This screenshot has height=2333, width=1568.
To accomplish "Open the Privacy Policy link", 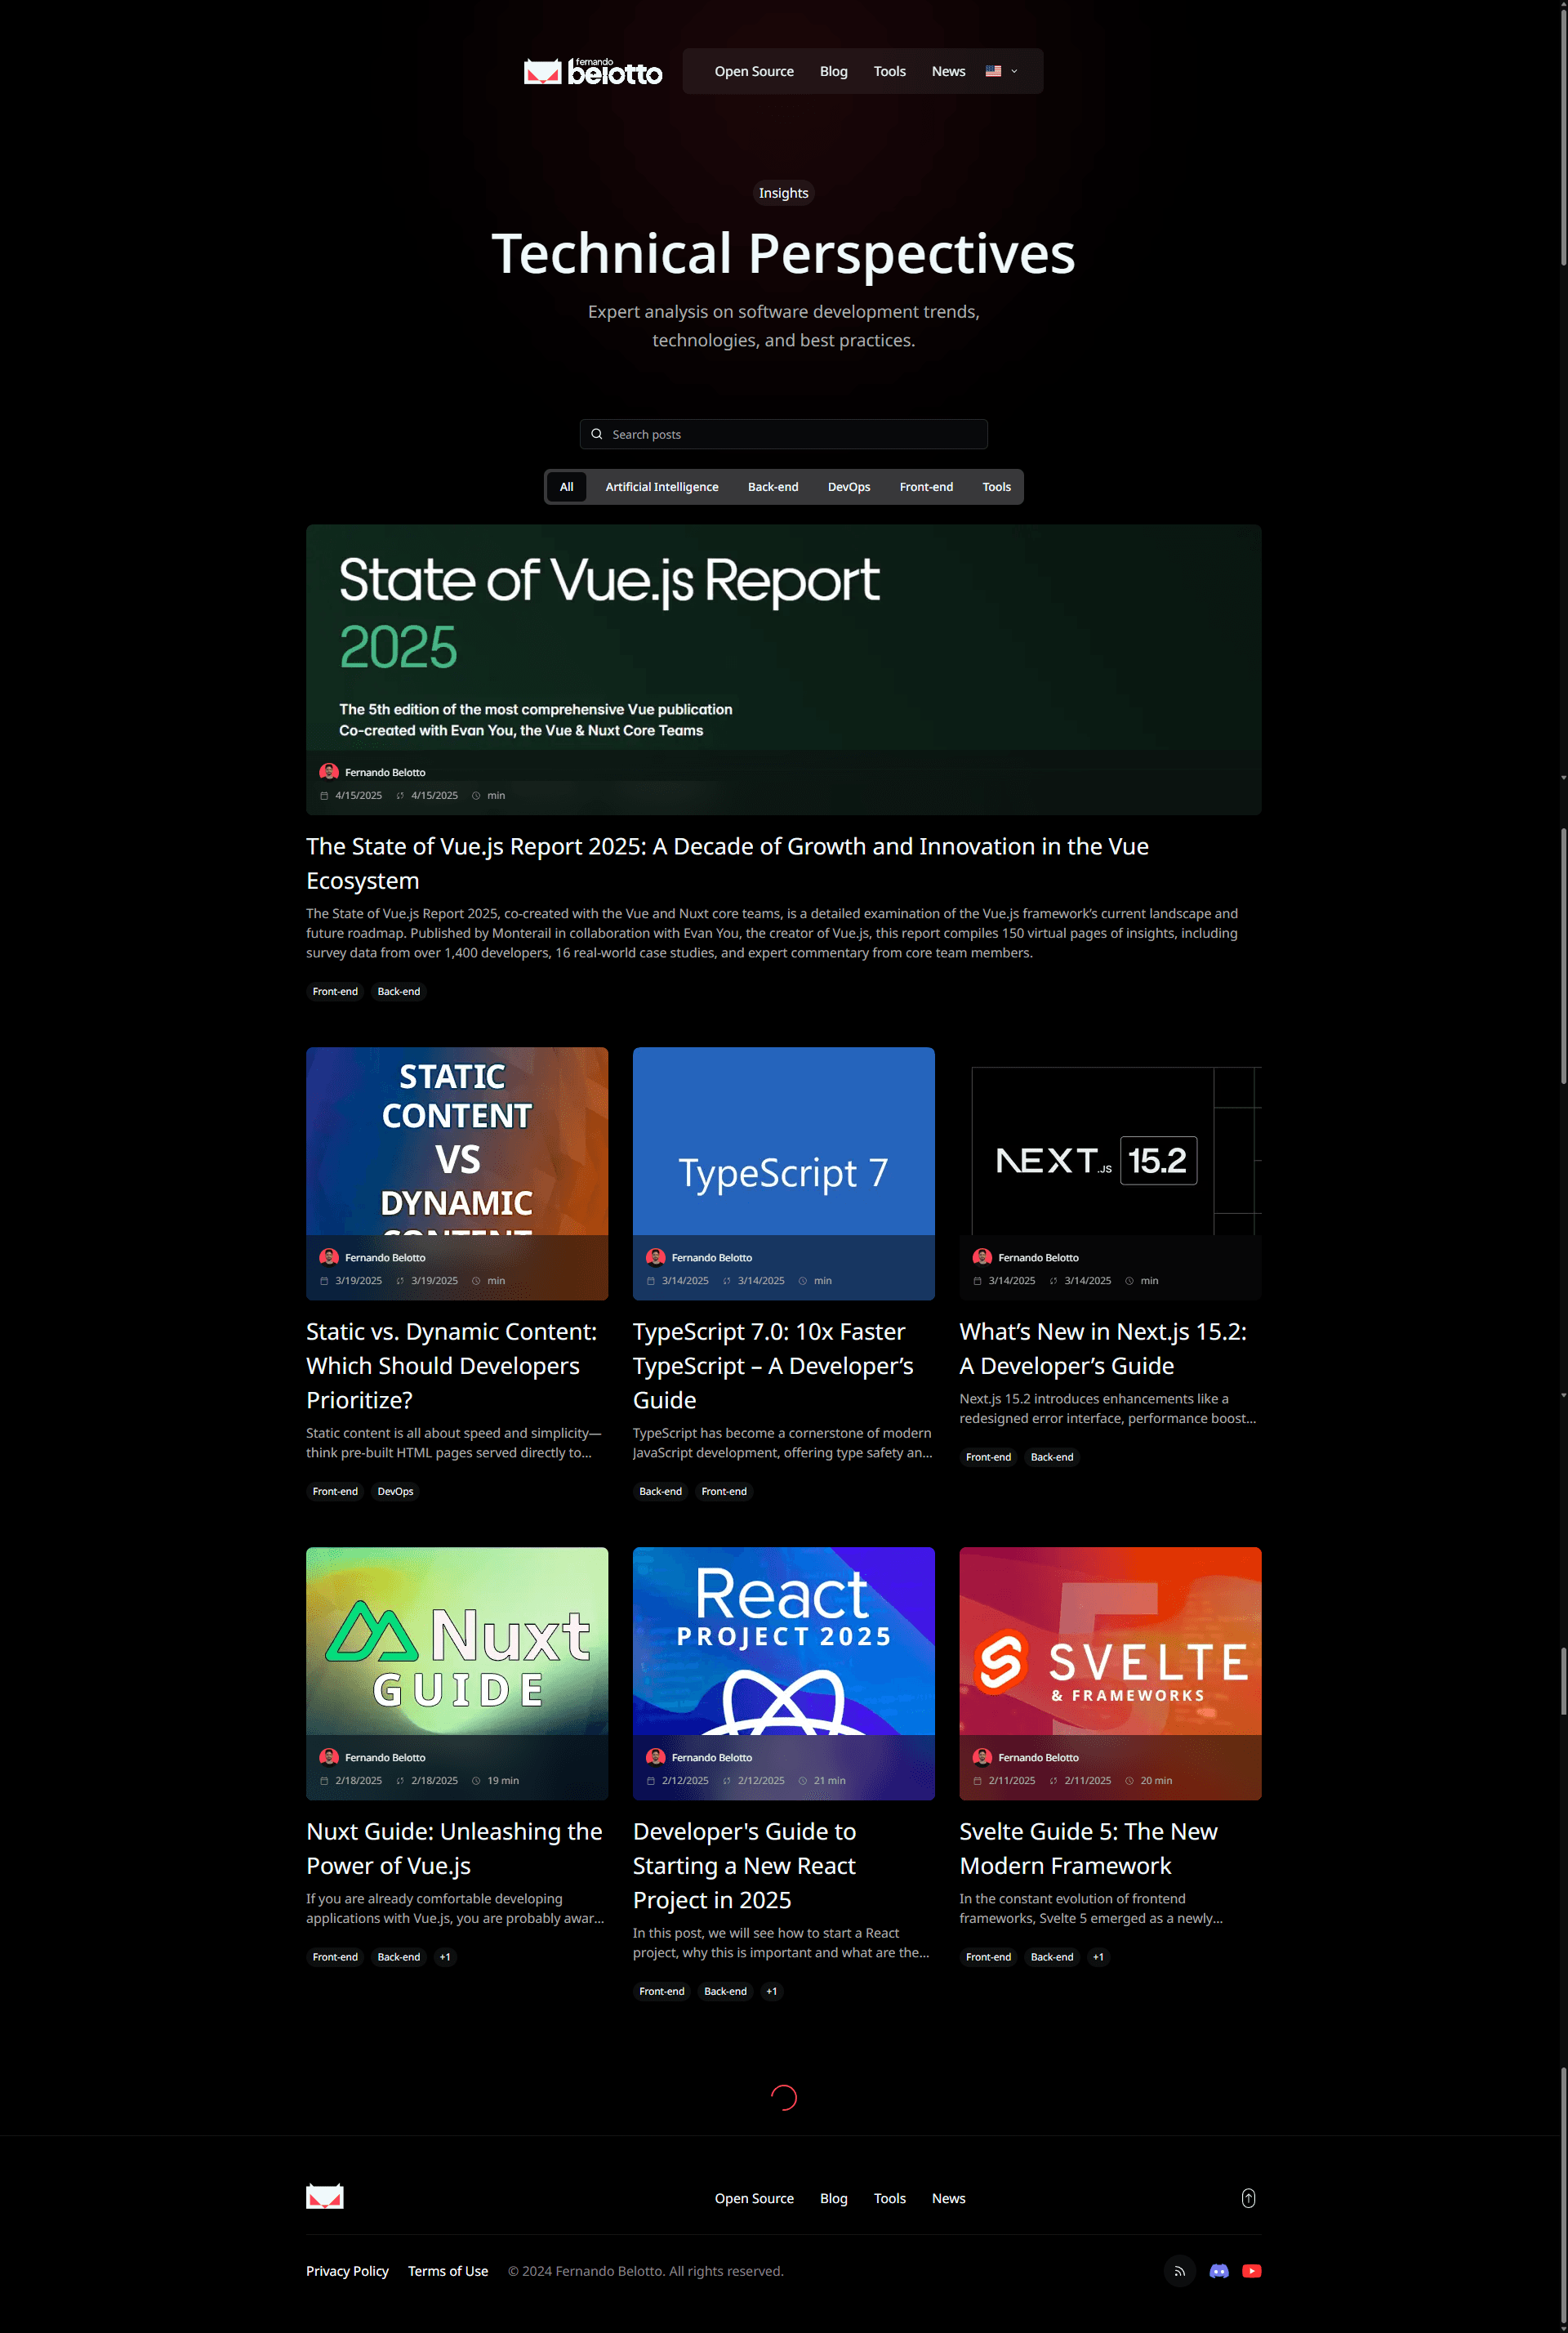I will [x=347, y=2271].
